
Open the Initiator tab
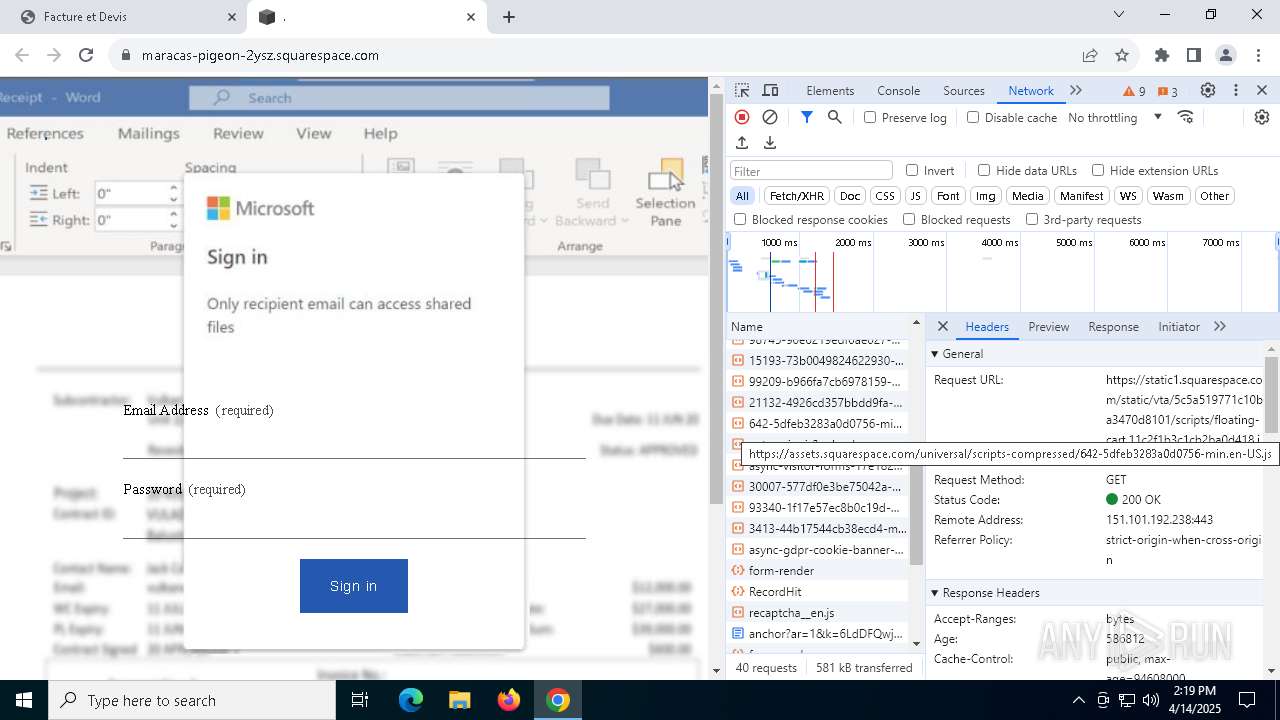point(1179,327)
